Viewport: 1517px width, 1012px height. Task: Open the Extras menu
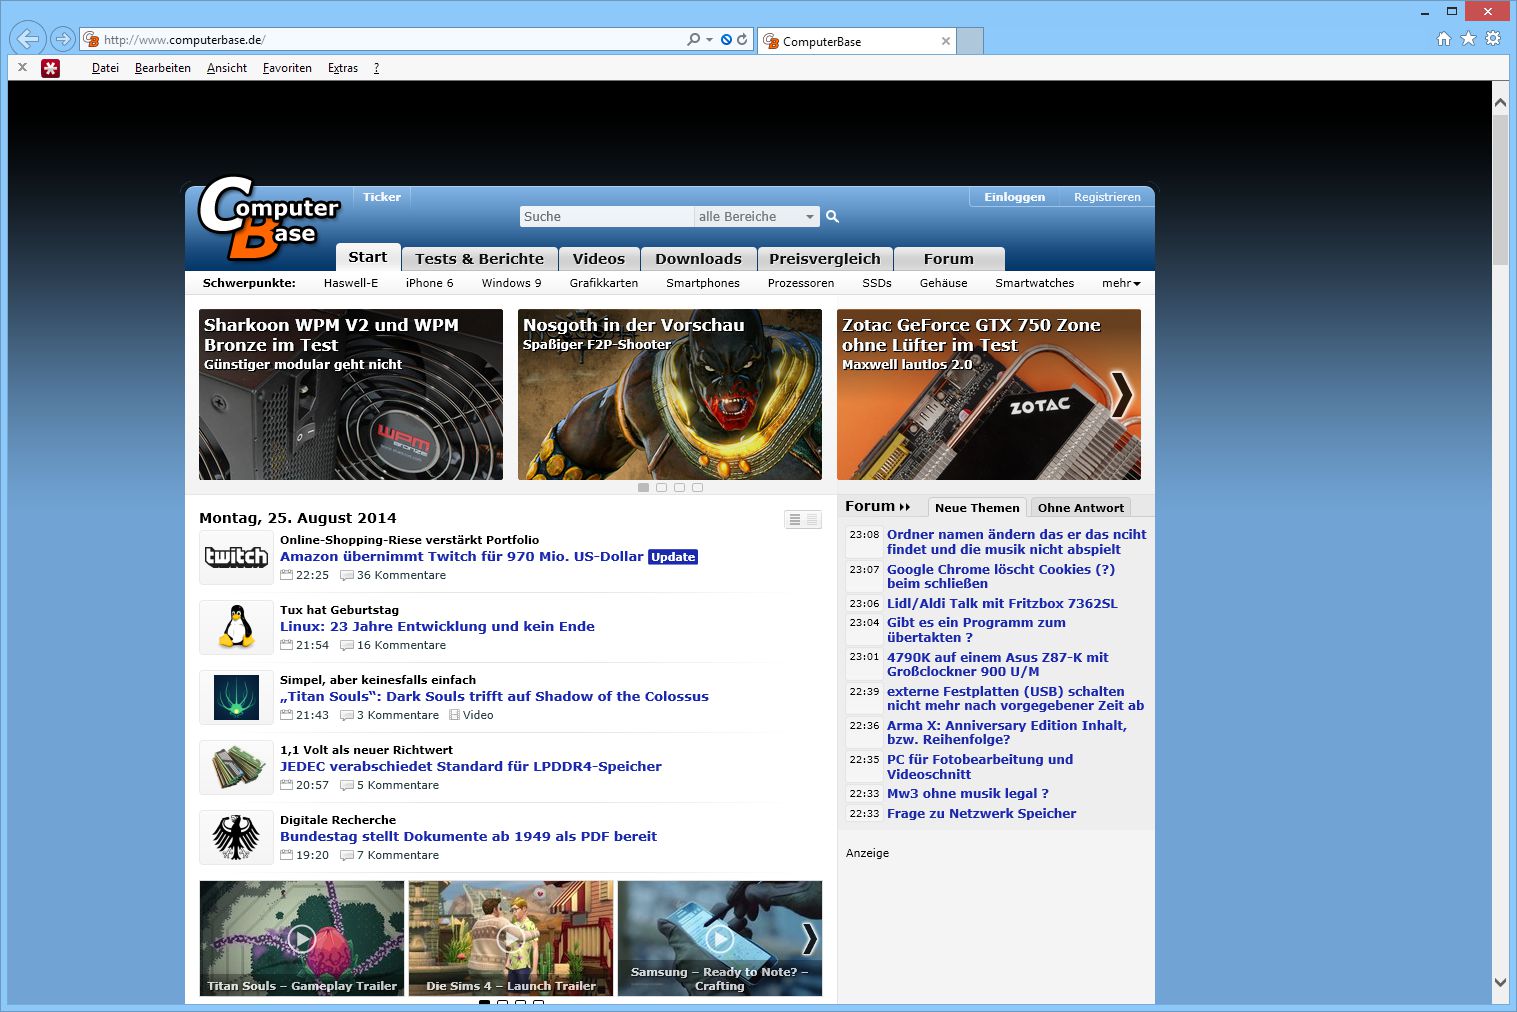coord(343,68)
